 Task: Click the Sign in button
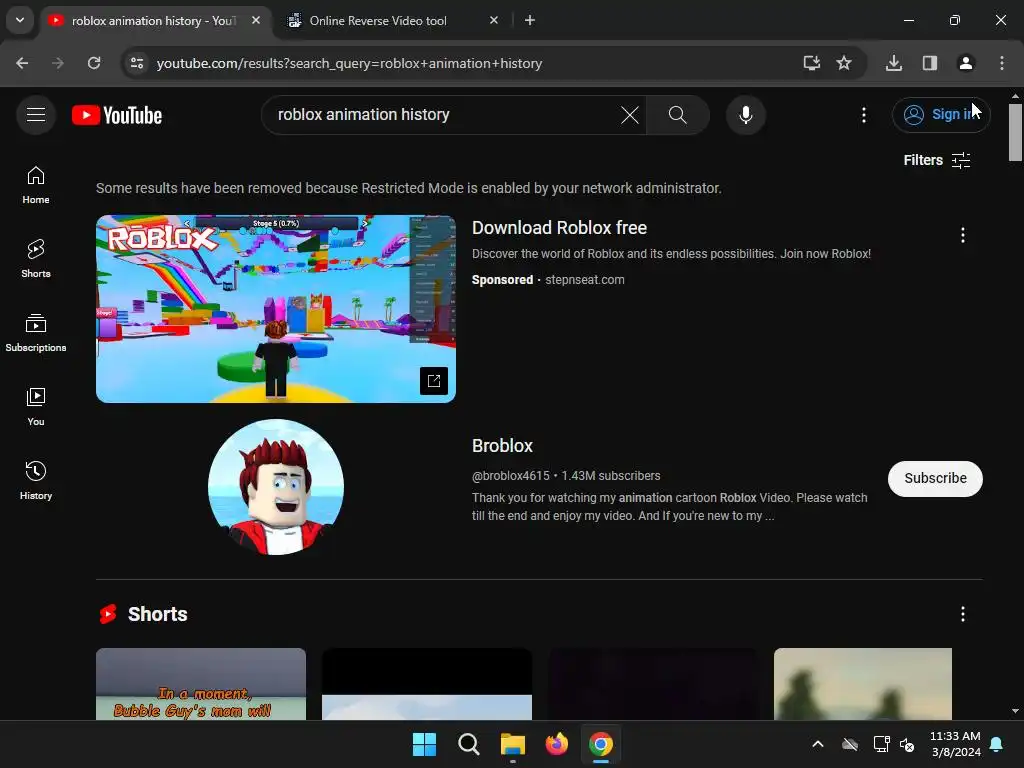click(941, 115)
